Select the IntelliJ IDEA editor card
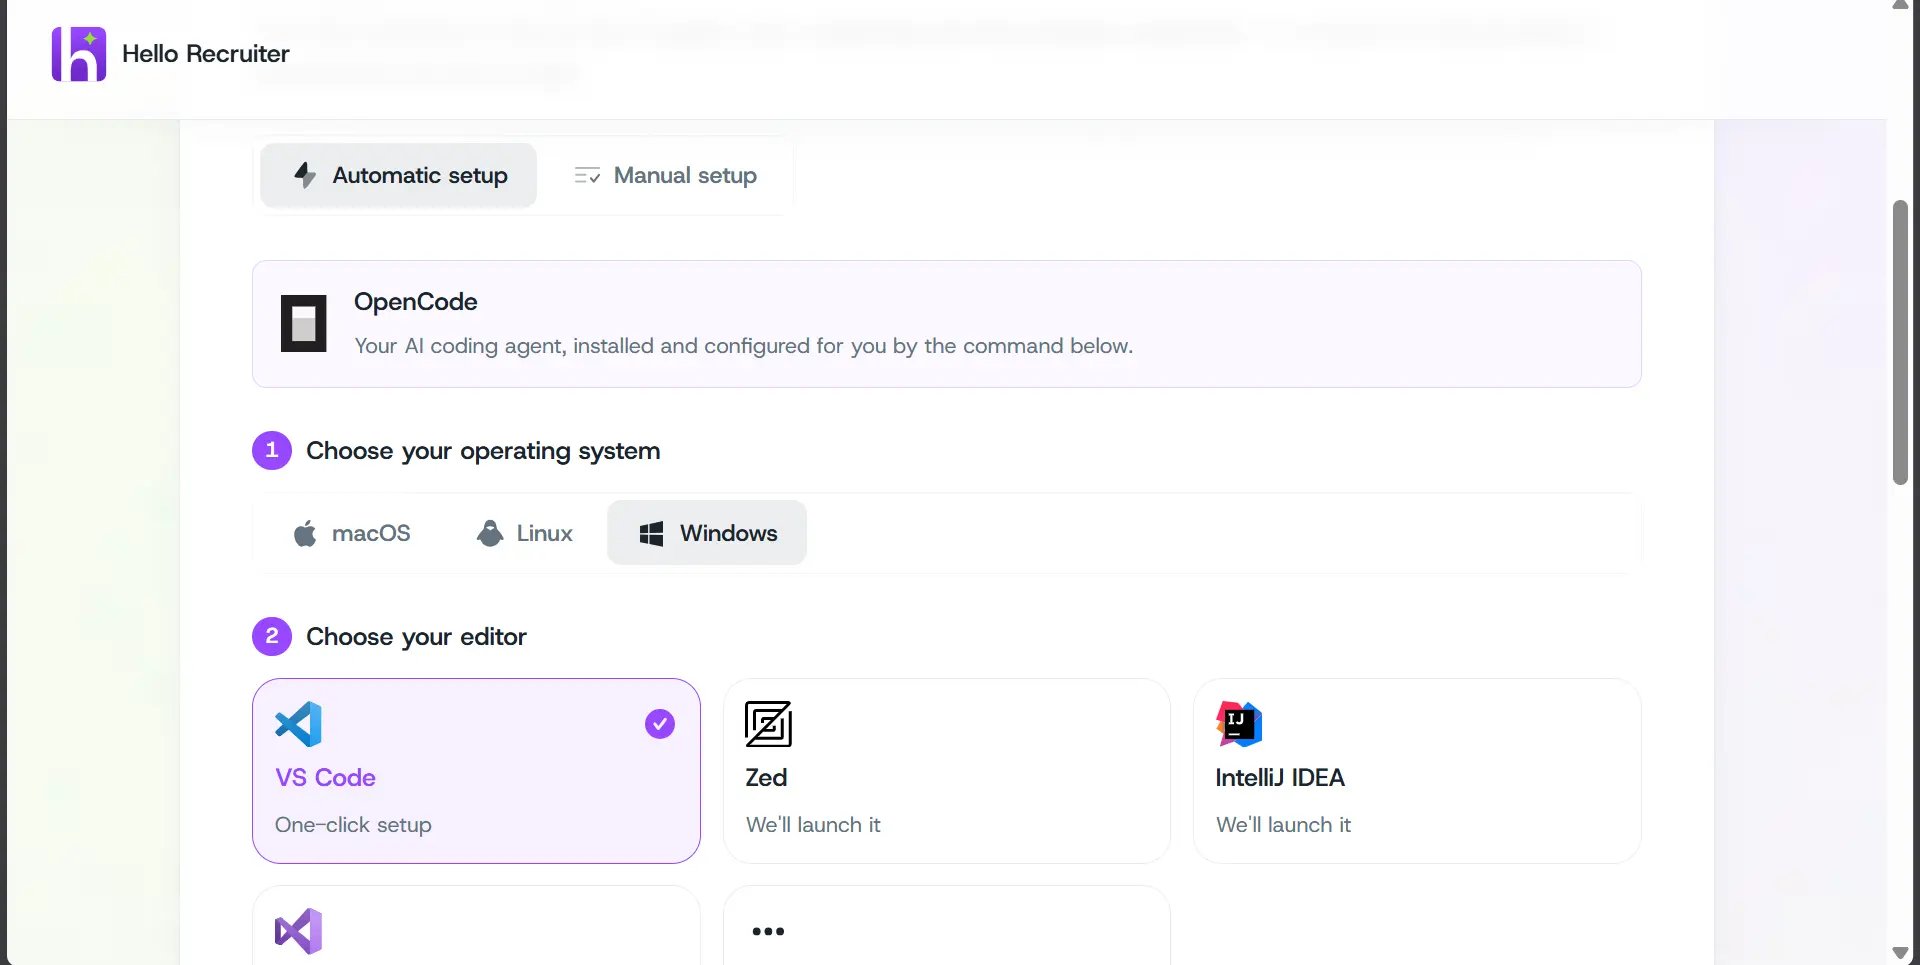Image resolution: width=1920 pixels, height=965 pixels. pyautogui.click(x=1417, y=771)
